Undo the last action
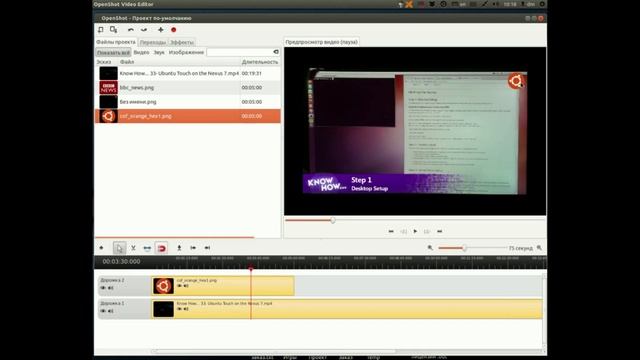The image size is (640, 360). click(x=131, y=30)
